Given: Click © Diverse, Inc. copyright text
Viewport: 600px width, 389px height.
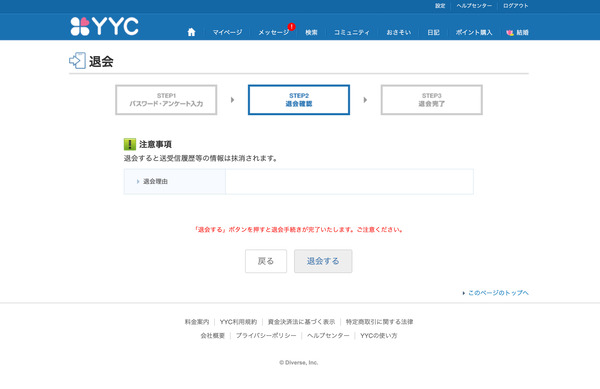Looking at the screenshot, I should (298, 363).
